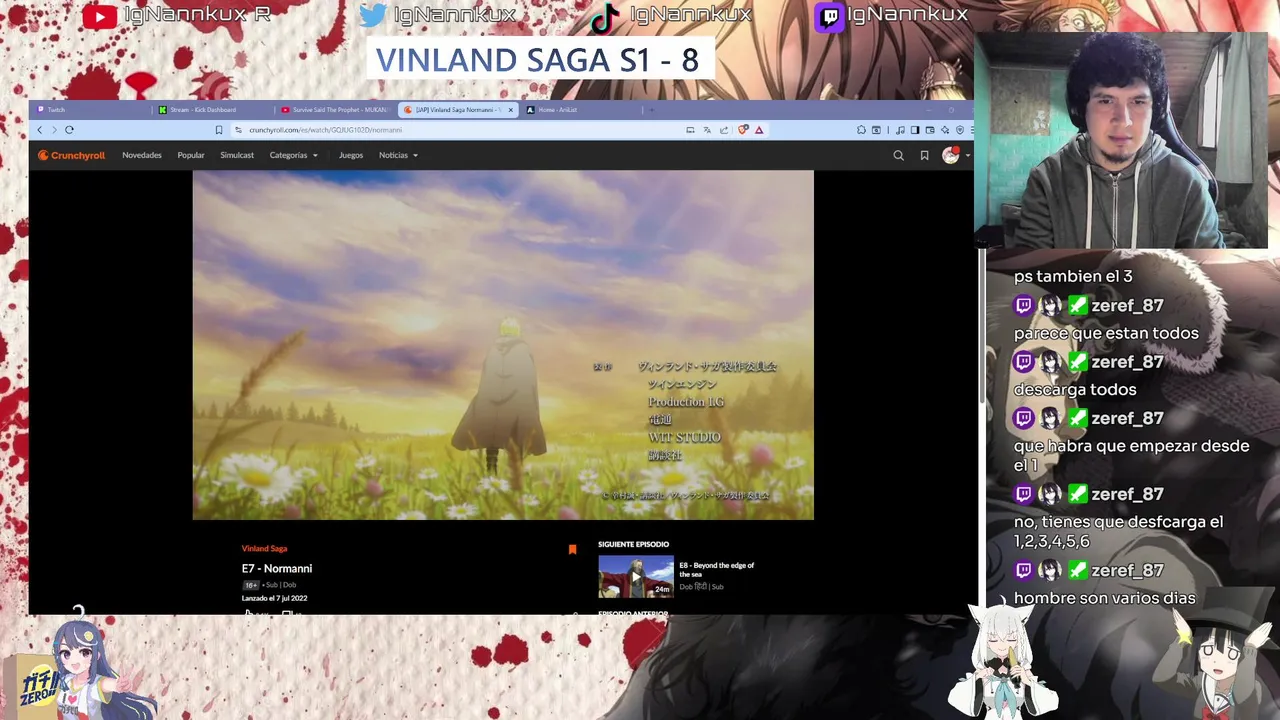Switch to the Home - AniList tab

pos(580,110)
